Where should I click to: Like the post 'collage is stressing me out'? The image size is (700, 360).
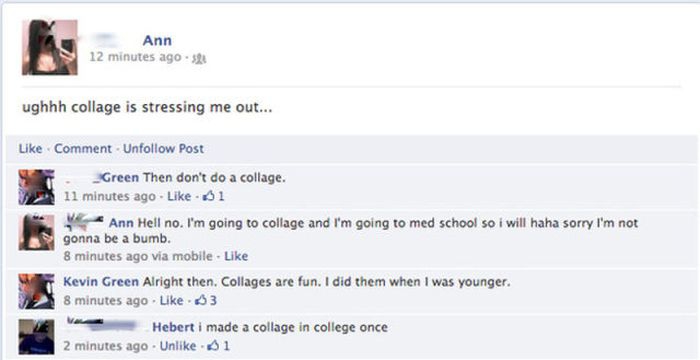[x=30, y=148]
